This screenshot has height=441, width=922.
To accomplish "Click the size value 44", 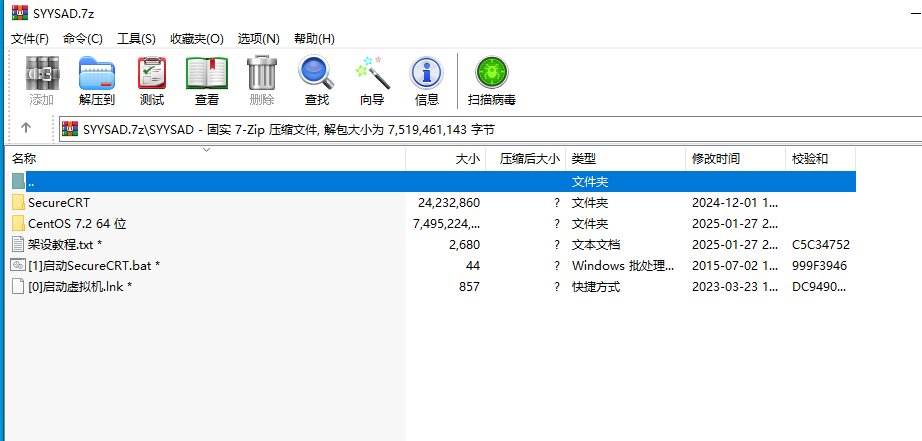I will coord(473,266).
